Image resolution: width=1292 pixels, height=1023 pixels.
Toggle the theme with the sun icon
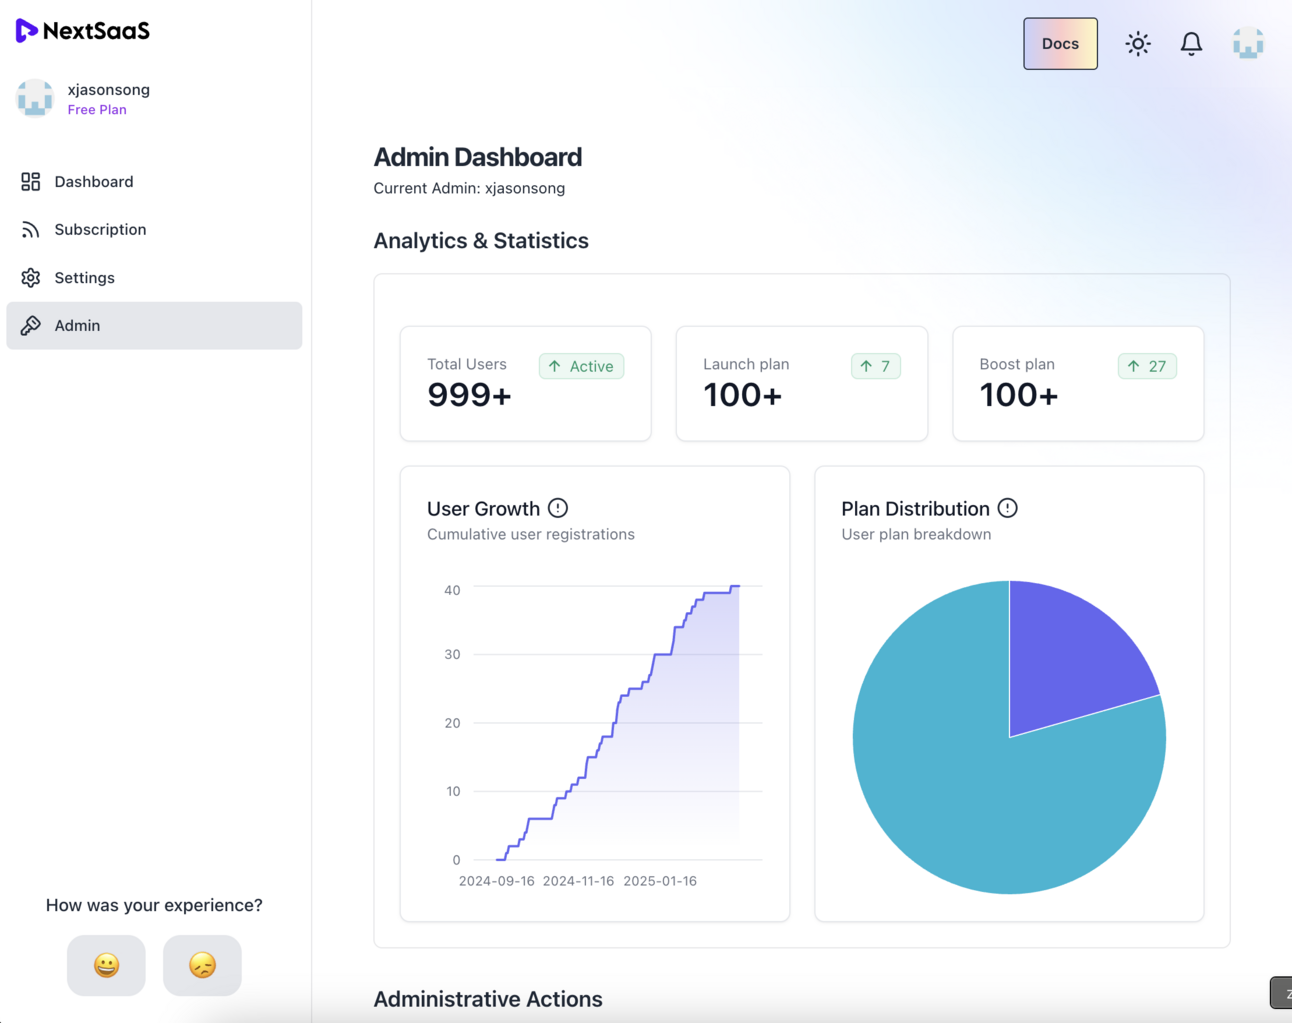pos(1137,43)
